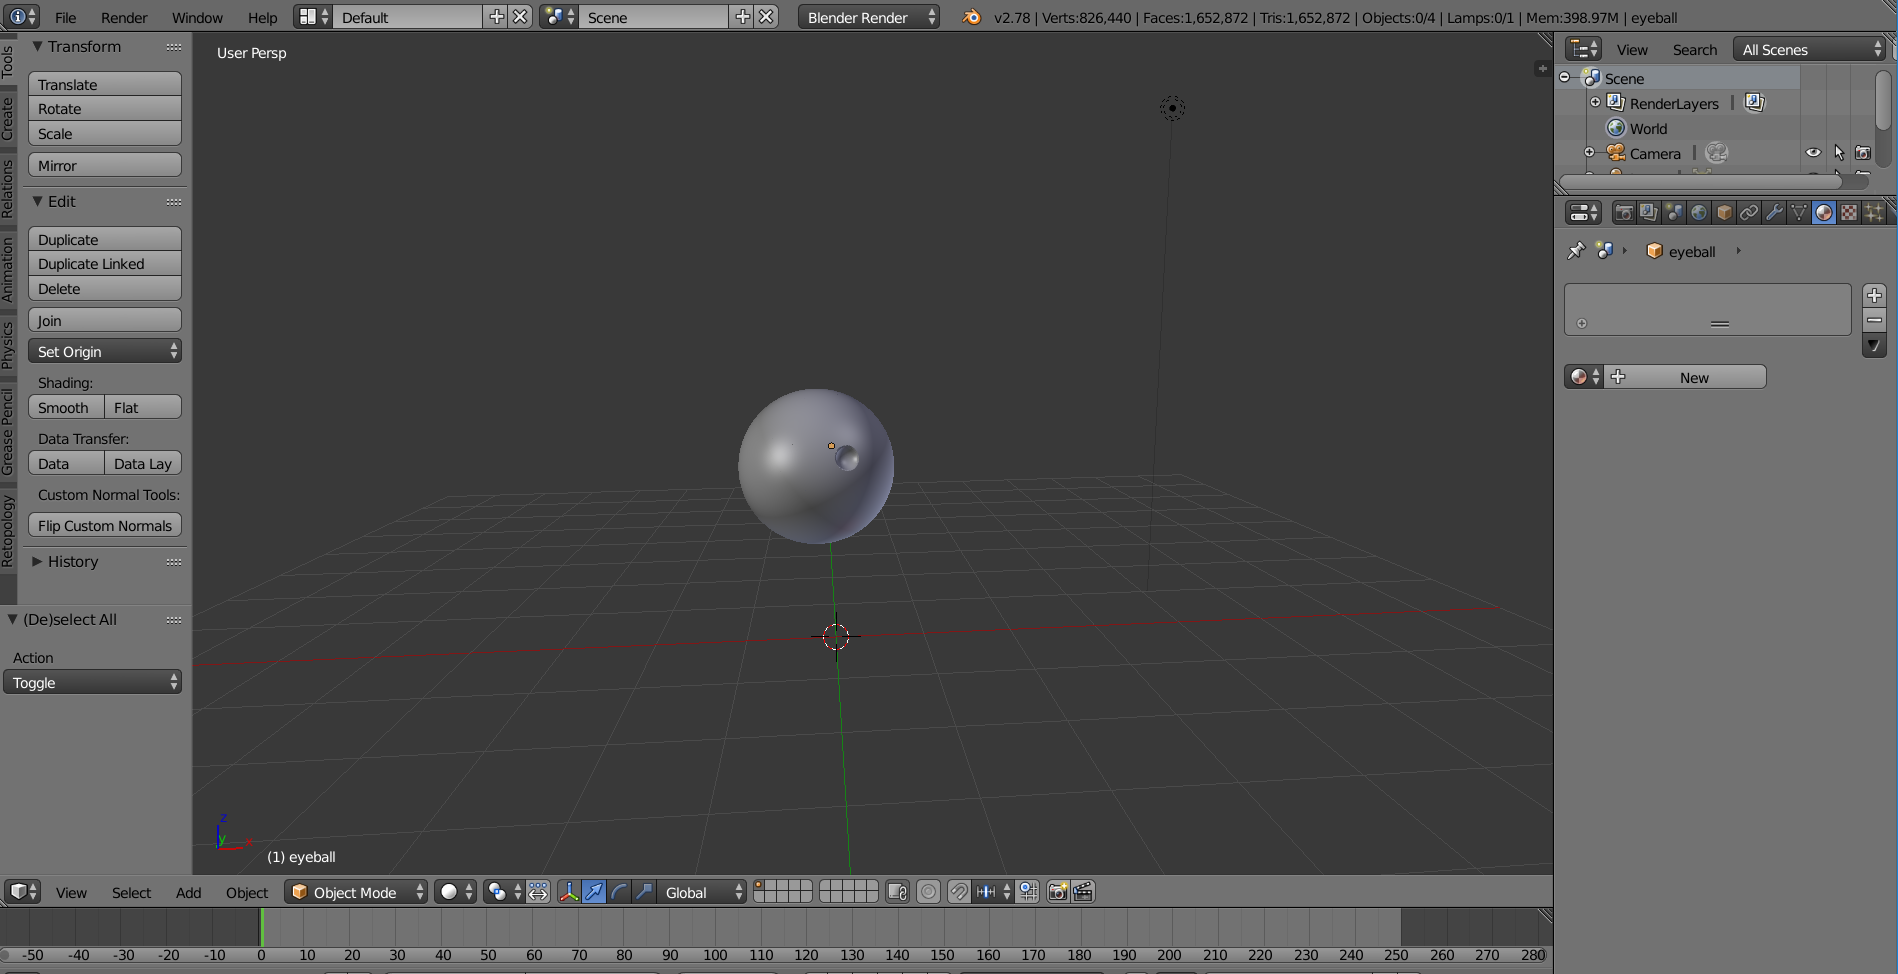This screenshot has height=974, width=1898.
Task: Hide the Camera using the eye toggle
Action: [1814, 152]
